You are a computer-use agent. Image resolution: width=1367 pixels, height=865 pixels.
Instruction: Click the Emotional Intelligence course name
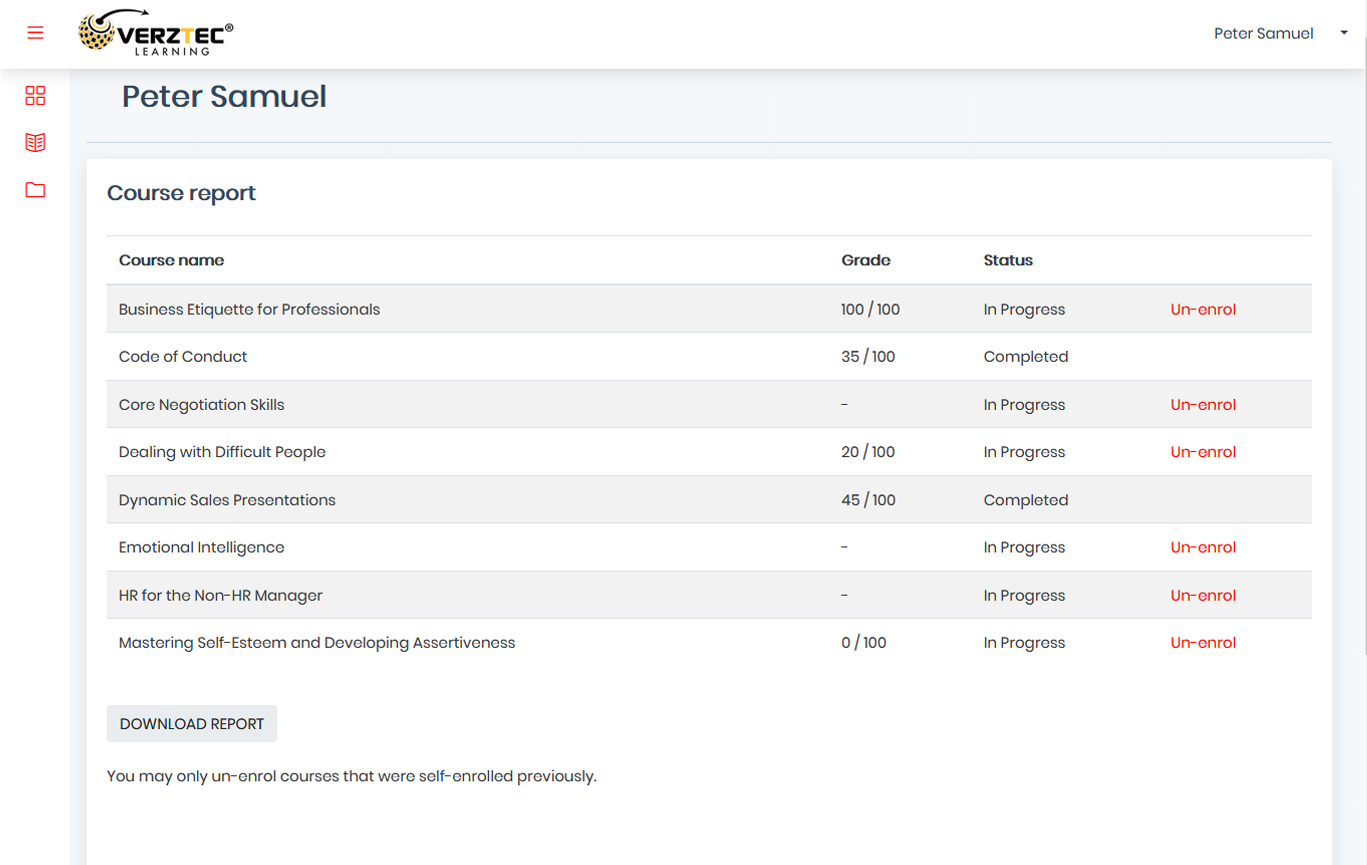pos(201,547)
